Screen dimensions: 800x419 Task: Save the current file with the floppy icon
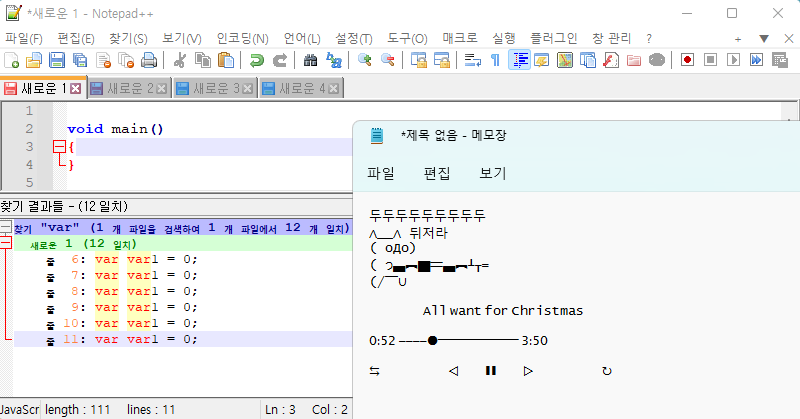point(57,60)
